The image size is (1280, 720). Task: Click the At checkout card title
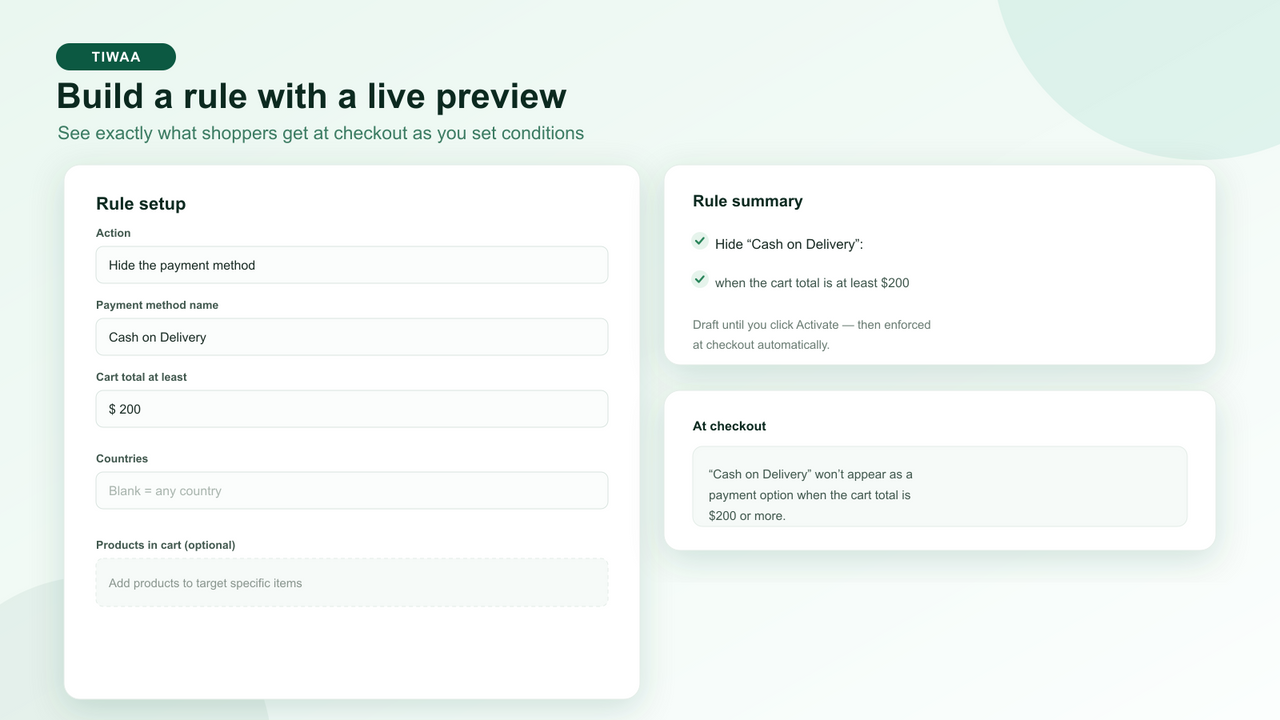[729, 426]
